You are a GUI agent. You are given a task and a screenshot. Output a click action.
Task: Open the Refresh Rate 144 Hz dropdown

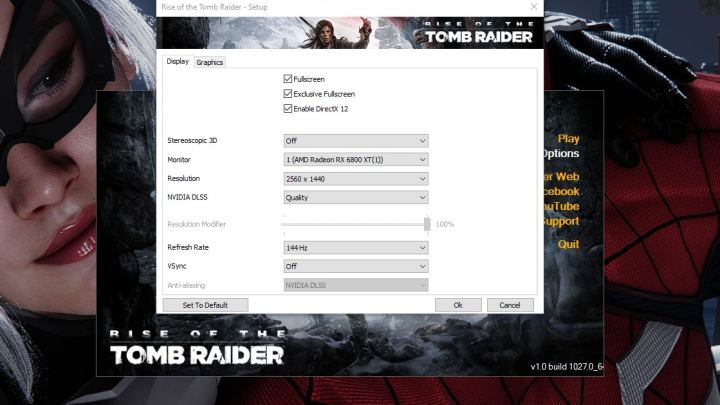[x=356, y=248]
